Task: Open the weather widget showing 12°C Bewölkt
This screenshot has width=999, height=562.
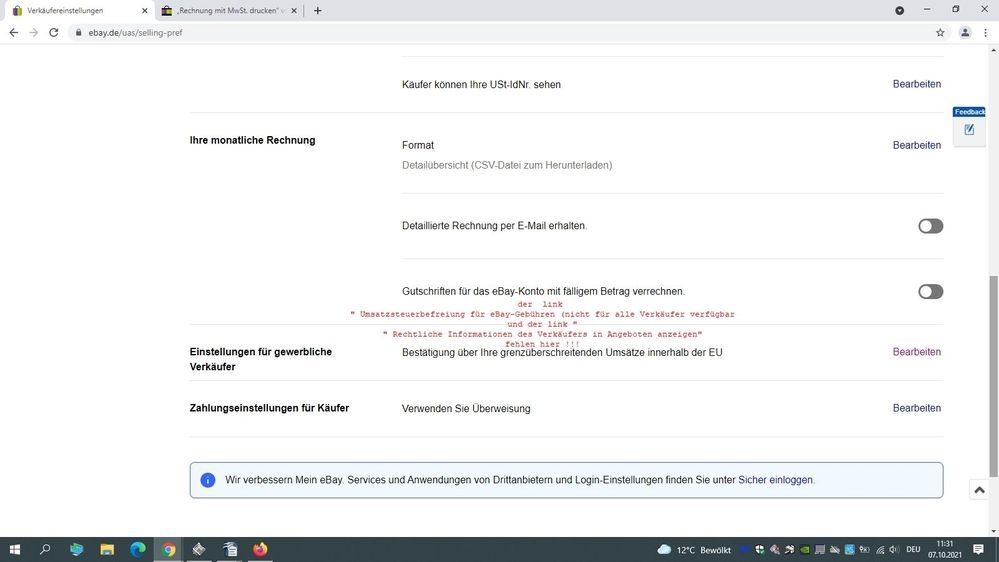Action: pos(694,550)
